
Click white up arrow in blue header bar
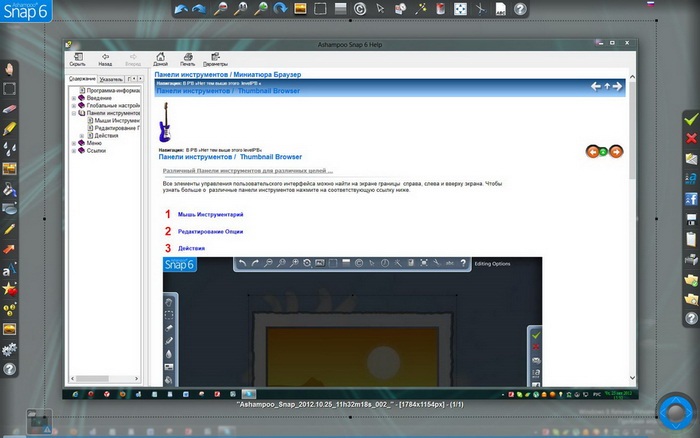point(607,86)
